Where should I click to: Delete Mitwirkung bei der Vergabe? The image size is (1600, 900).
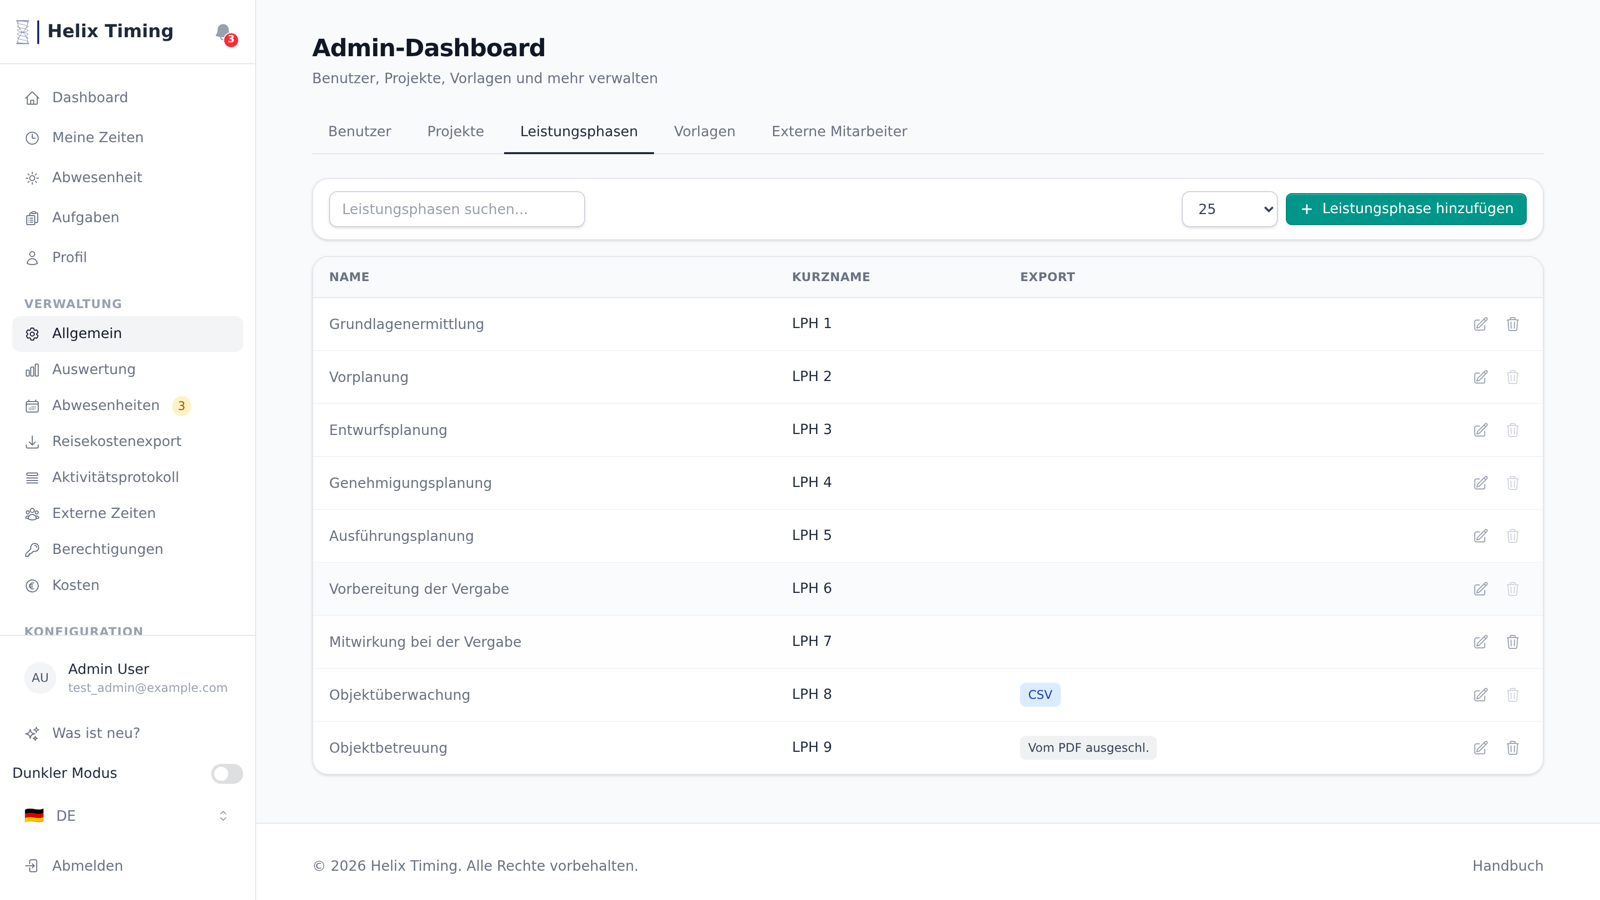(x=1512, y=642)
